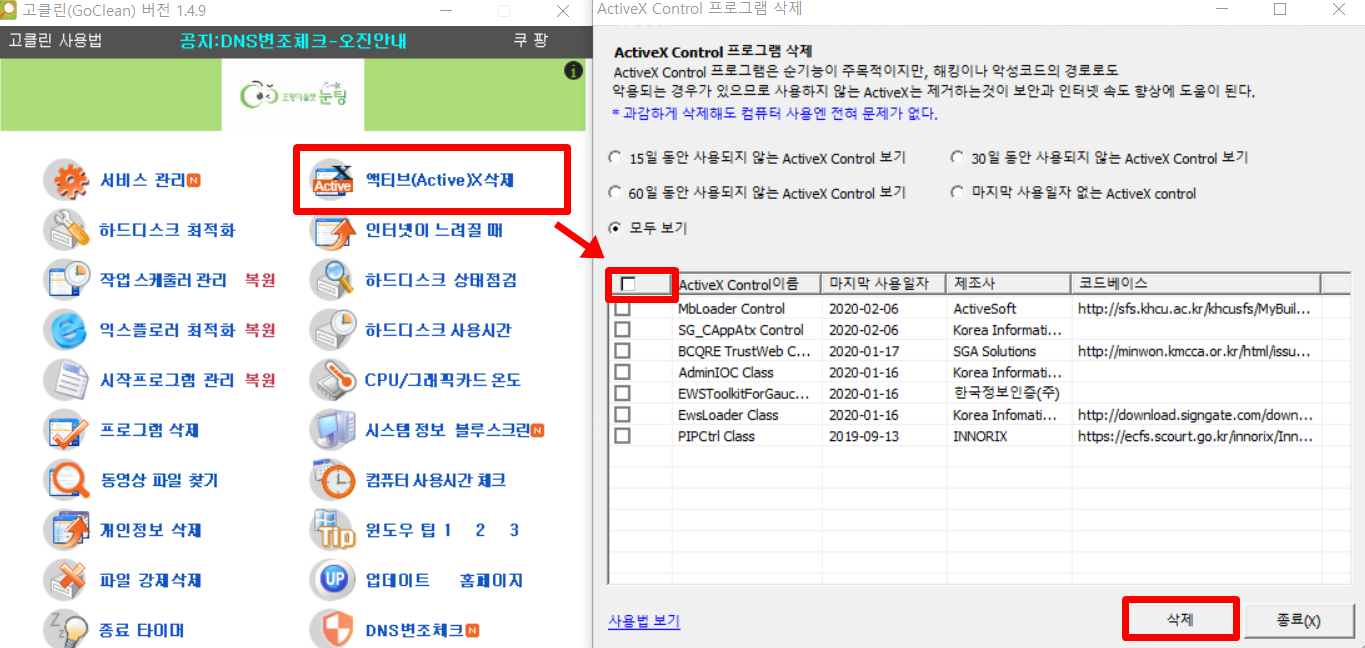Click the 컴퓨터 사용시간 체크 icon
1365x648 pixels.
click(x=333, y=480)
